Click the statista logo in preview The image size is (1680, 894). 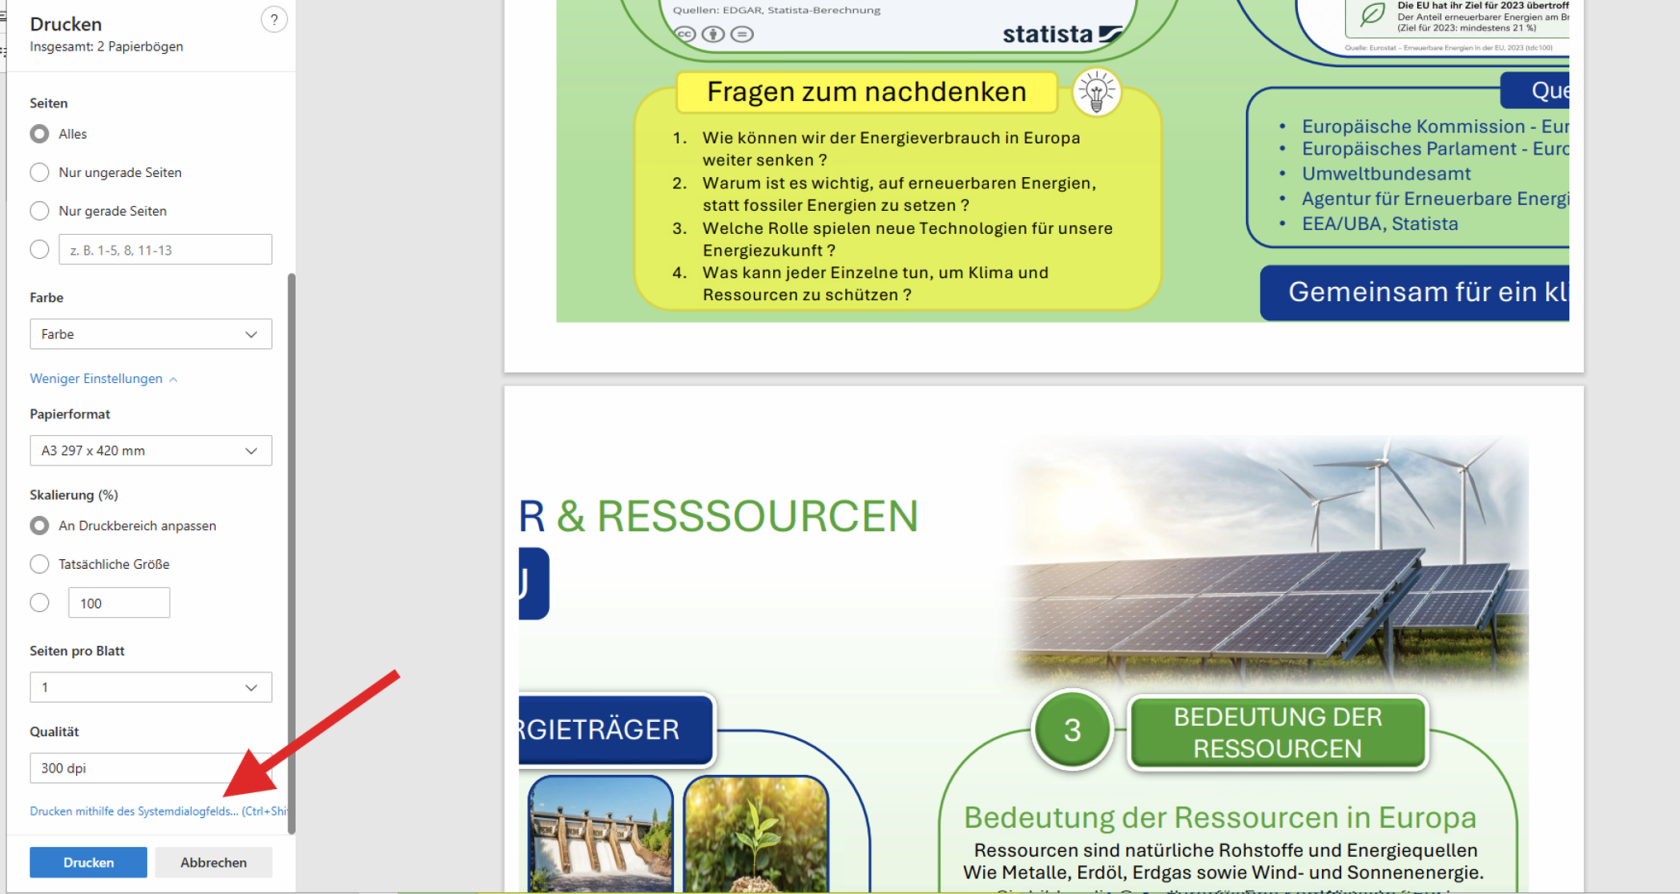pos(1062,34)
